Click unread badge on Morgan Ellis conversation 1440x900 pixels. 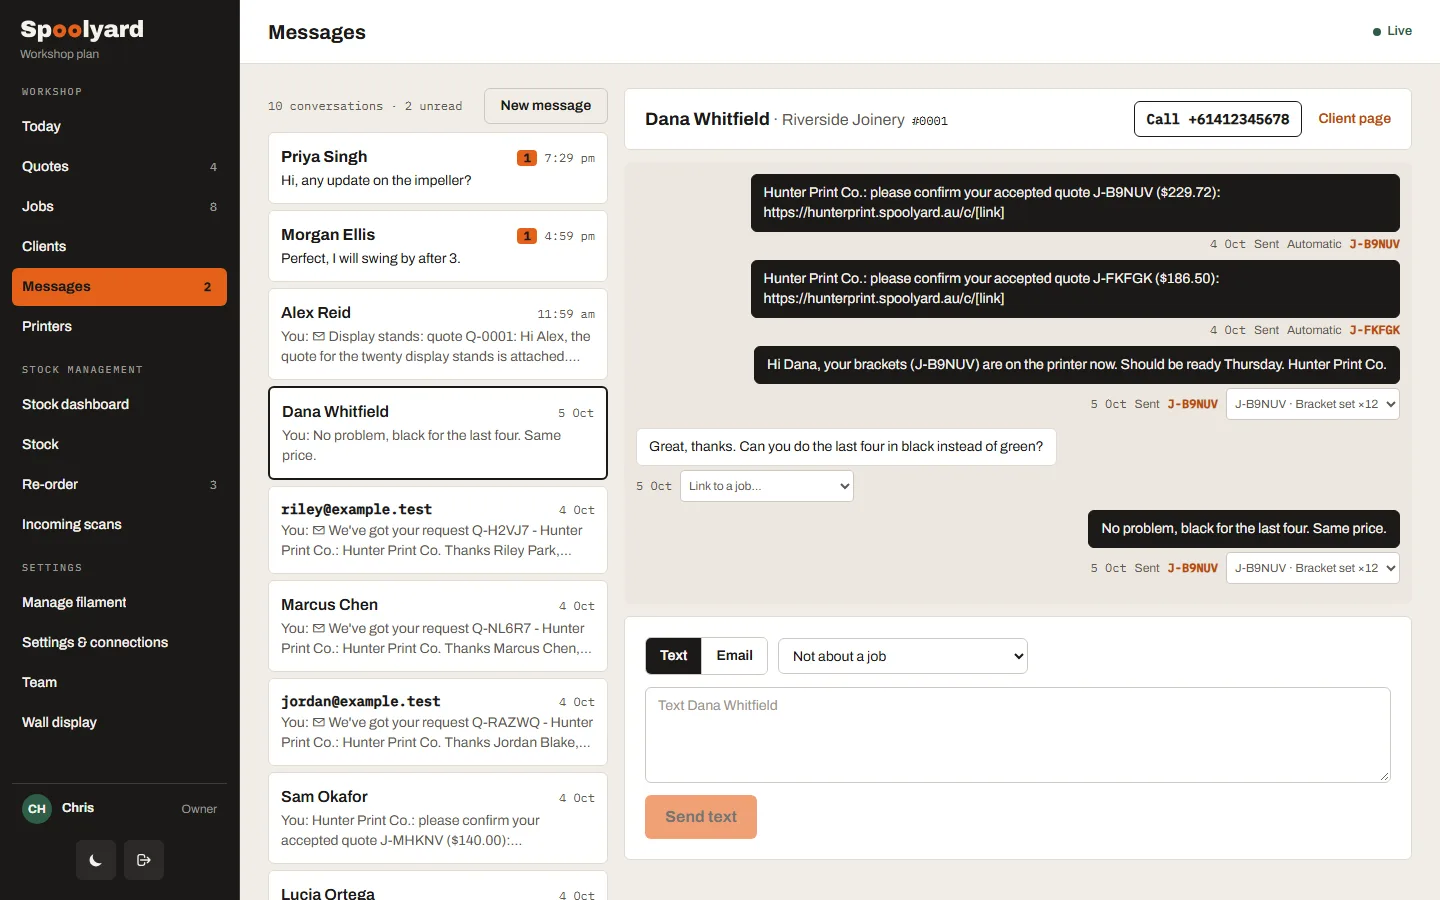(x=527, y=236)
